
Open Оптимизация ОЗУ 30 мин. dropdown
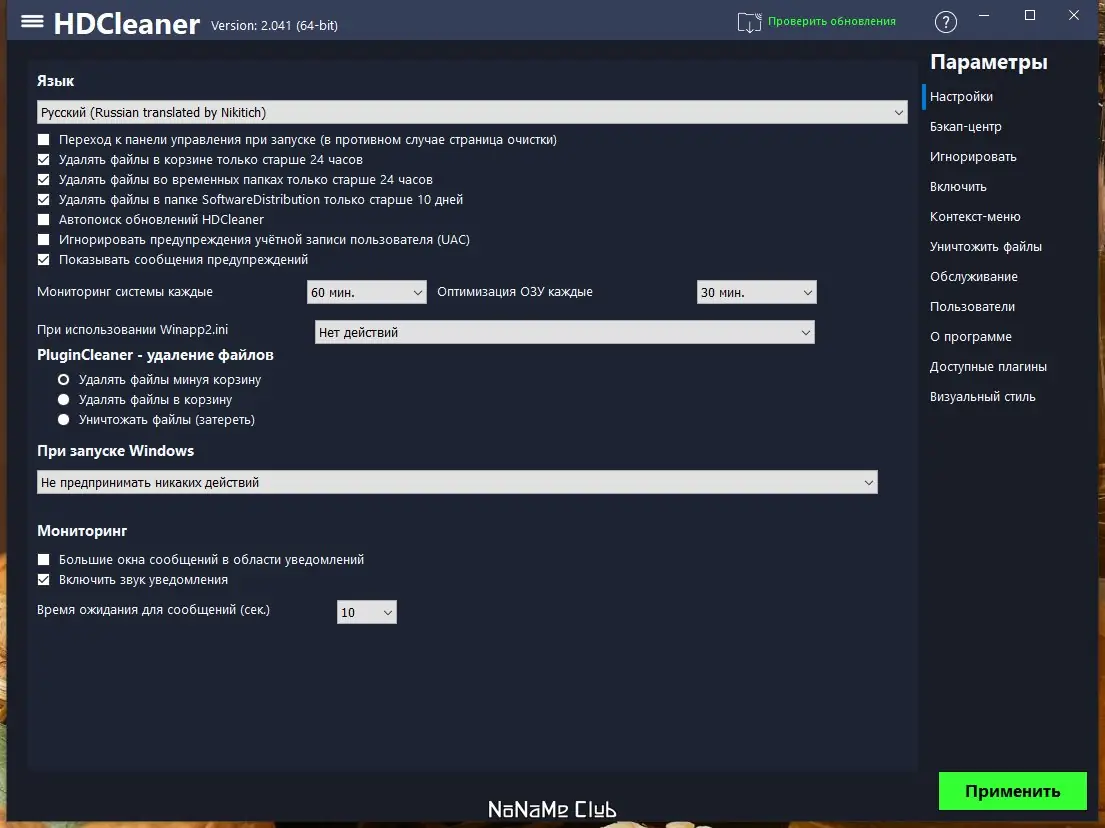pyautogui.click(x=756, y=292)
